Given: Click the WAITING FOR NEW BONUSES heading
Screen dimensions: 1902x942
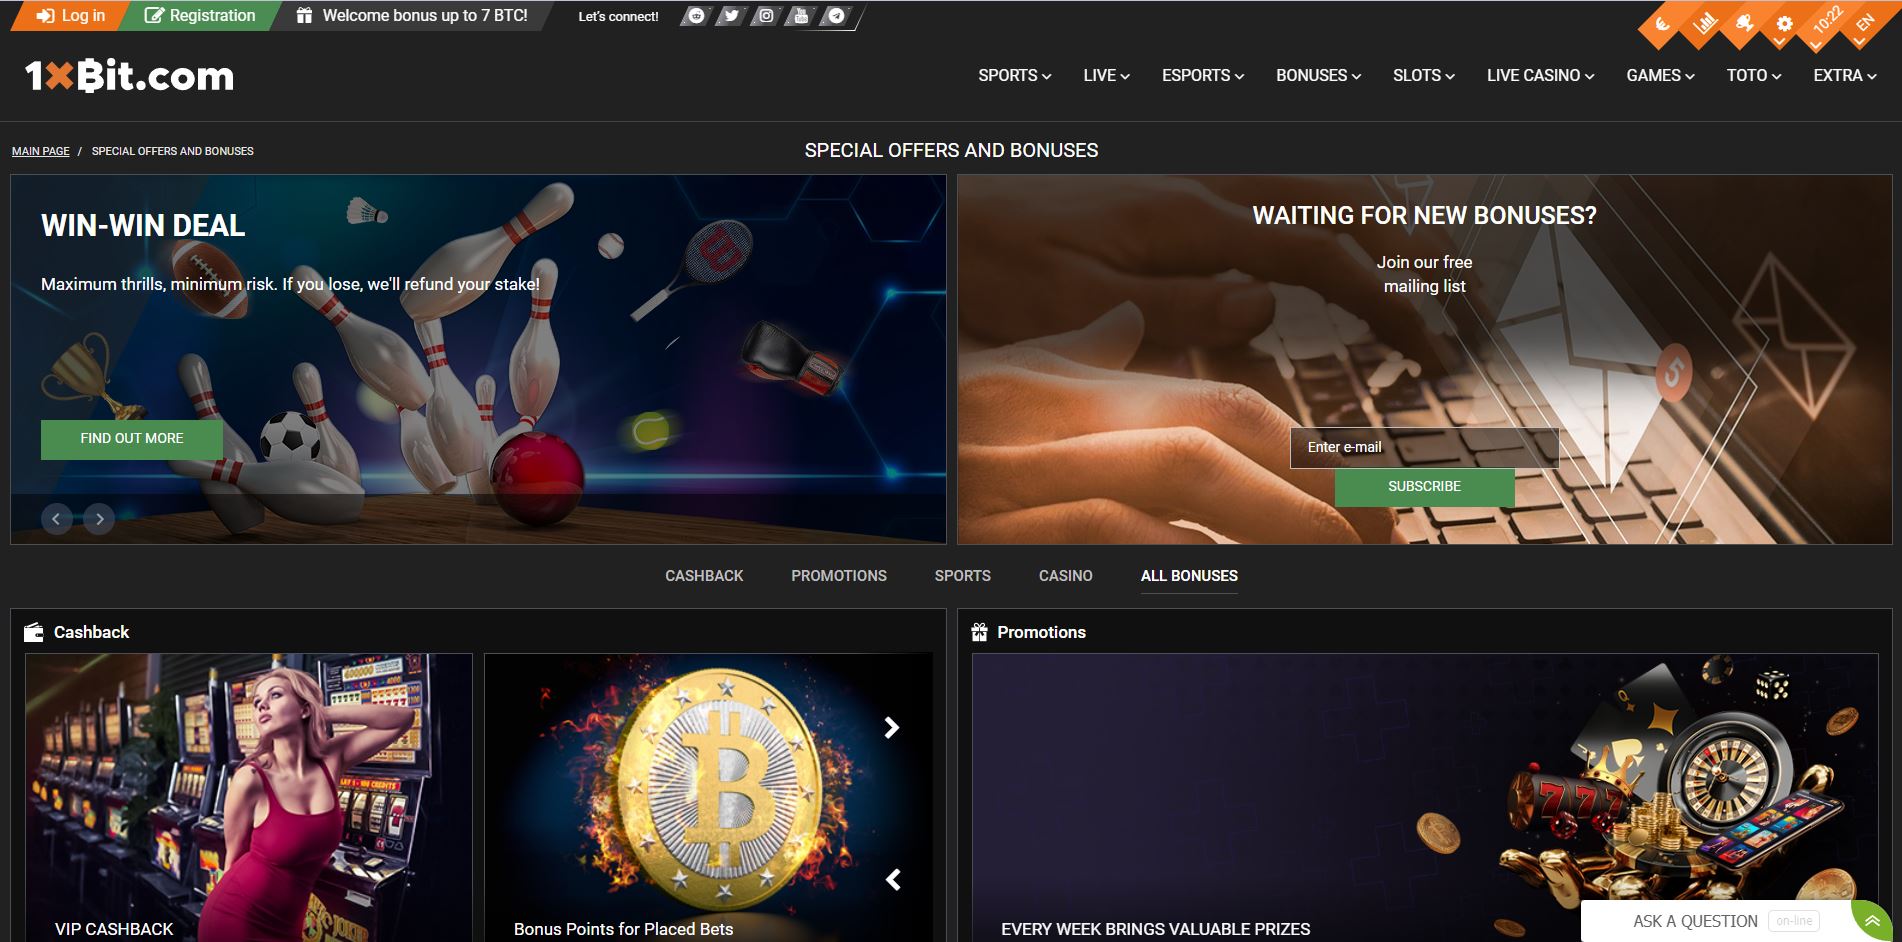Looking at the screenshot, I should tap(1424, 216).
